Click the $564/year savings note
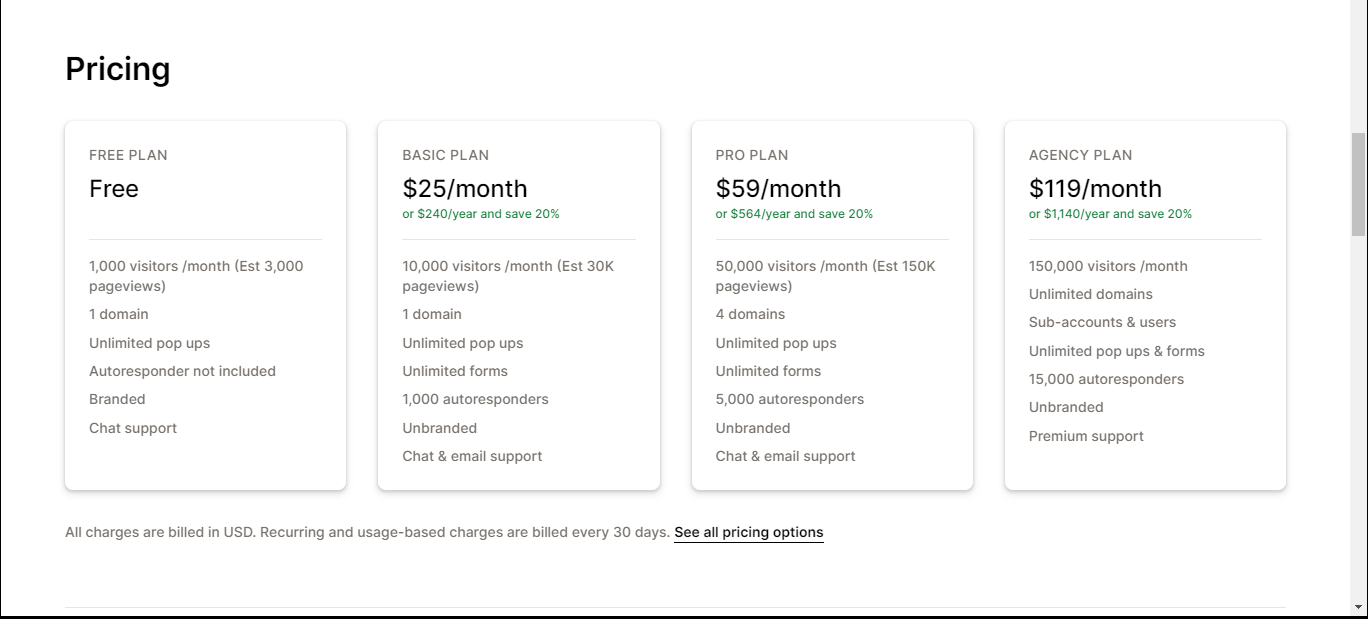This screenshot has height=619, width=1368. (794, 214)
